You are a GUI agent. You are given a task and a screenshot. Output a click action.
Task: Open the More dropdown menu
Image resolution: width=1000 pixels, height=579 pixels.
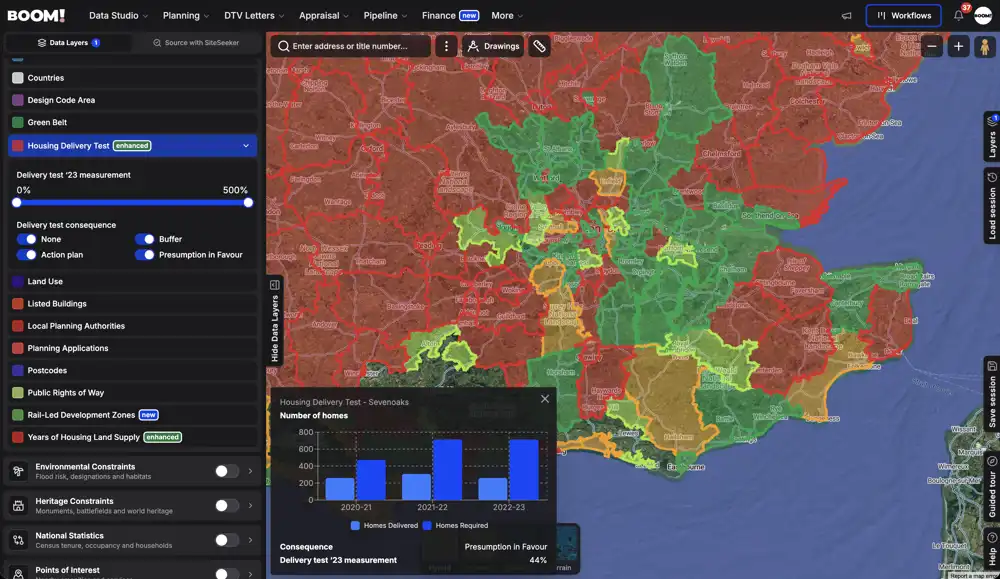click(x=506, y=15)
